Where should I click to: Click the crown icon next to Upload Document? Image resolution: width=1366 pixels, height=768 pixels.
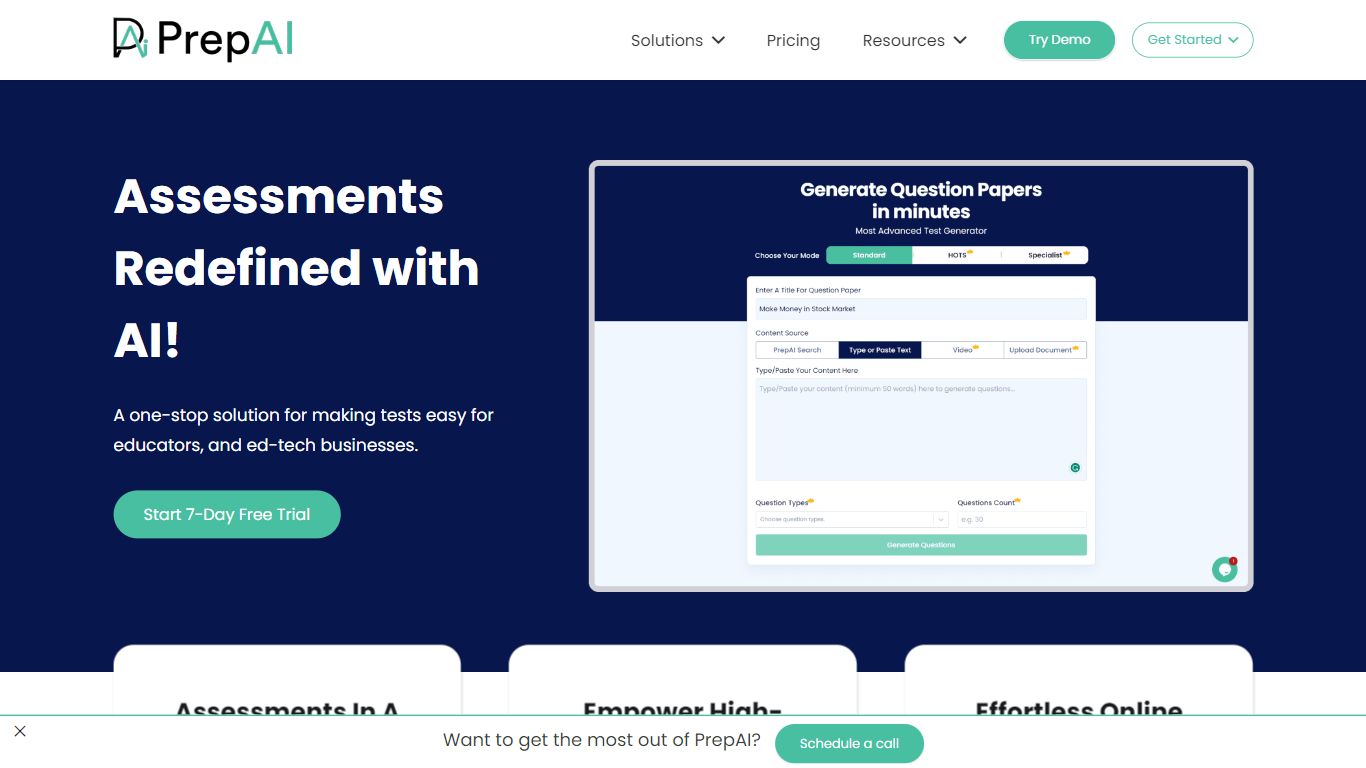point(1076,348)
